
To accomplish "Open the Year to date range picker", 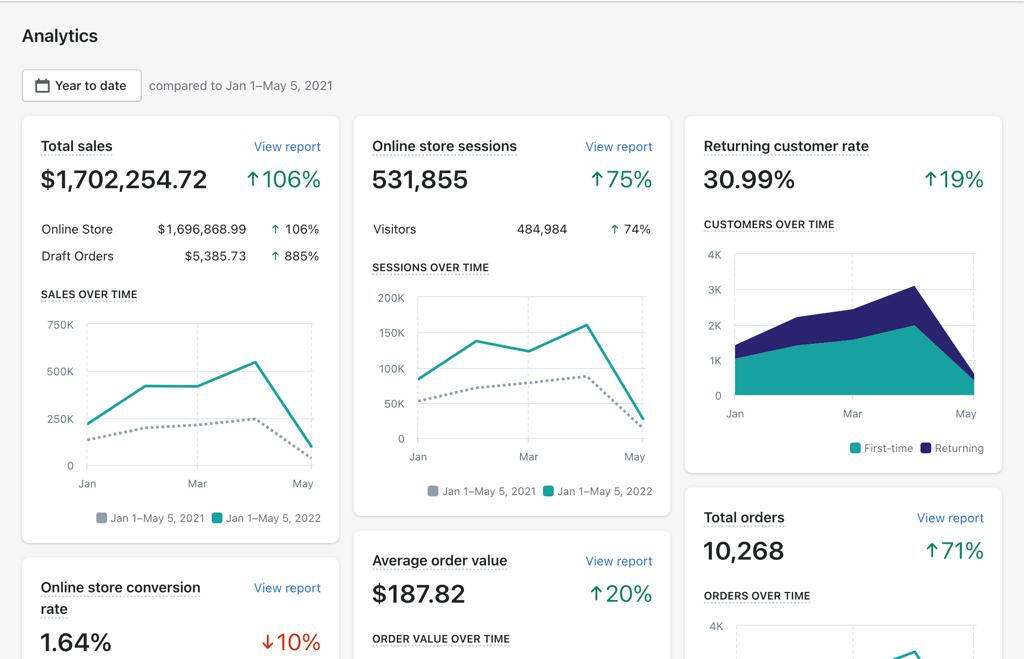I will tap(82, 86).
